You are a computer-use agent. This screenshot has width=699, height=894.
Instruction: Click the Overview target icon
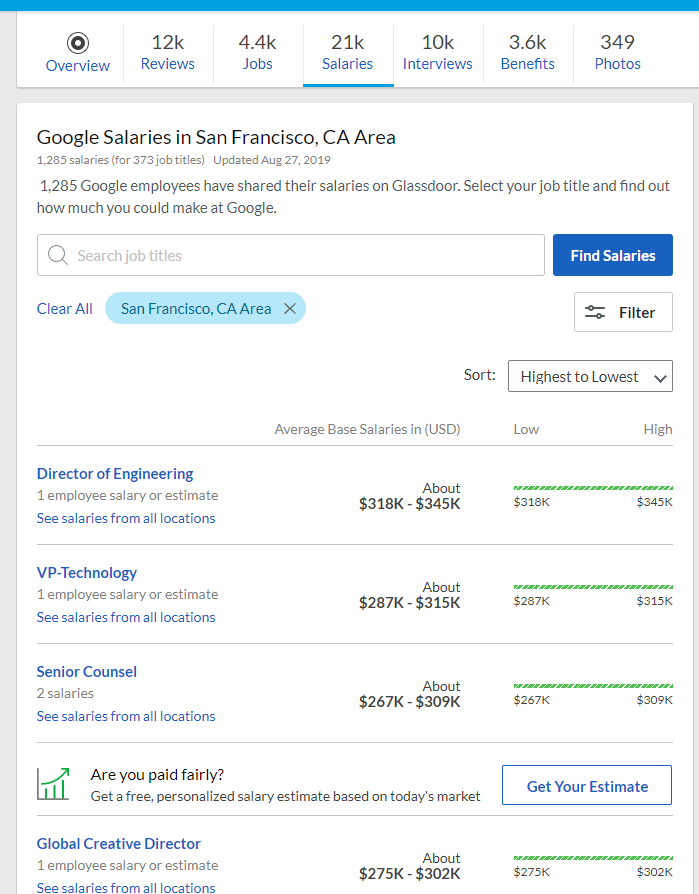(x=78, y=43)
